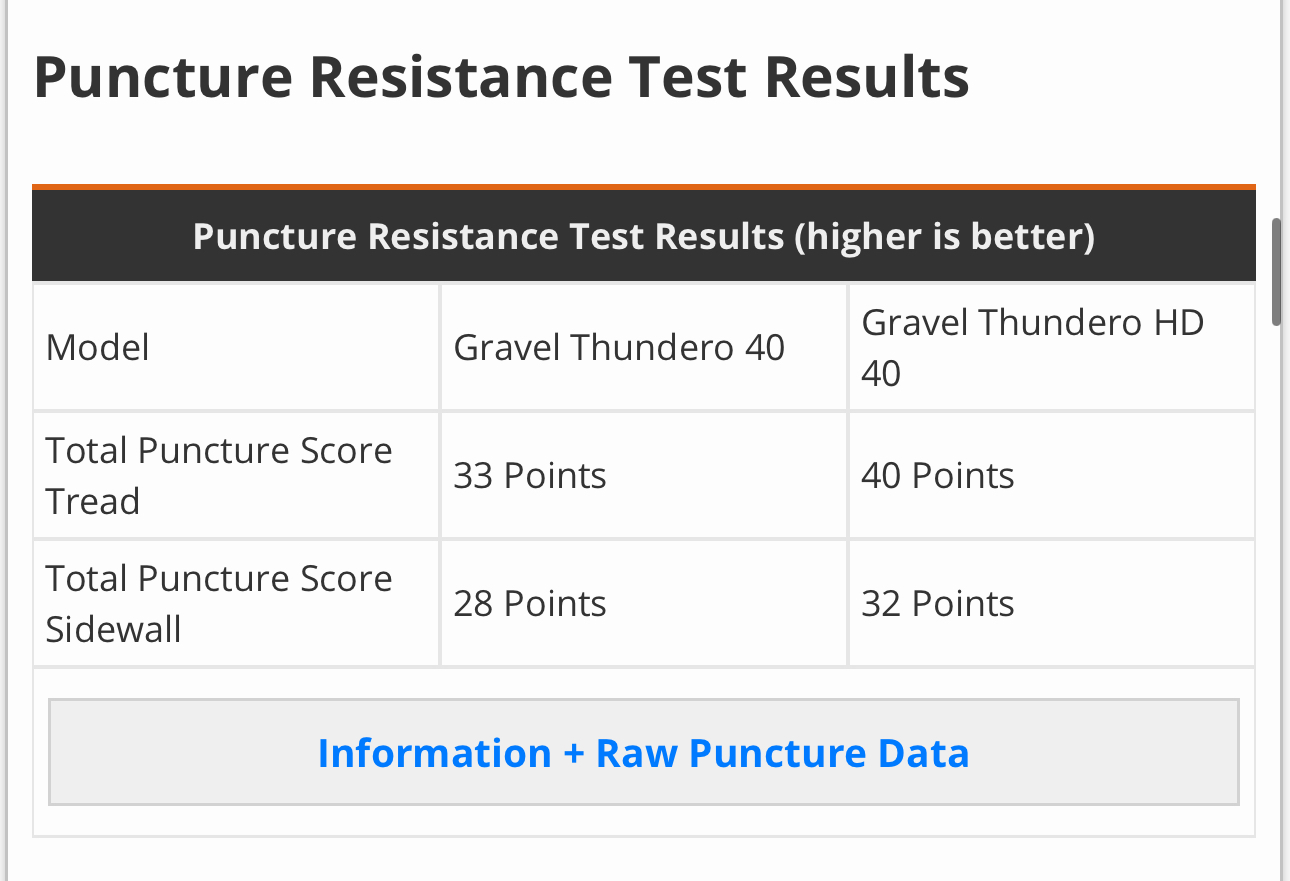Click empty area below the results table
Image resolution: width=1290 pixels, height=881 pixels.
(x=643, y=860)
